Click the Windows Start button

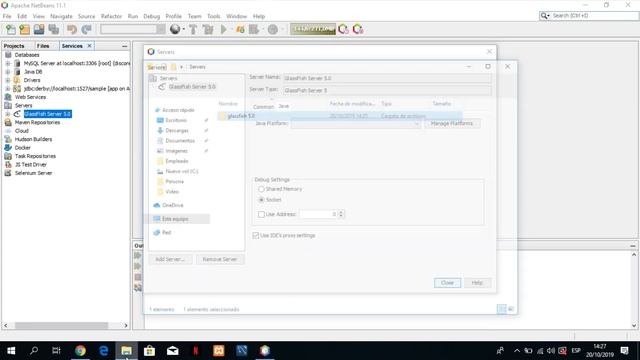[11, 350]
